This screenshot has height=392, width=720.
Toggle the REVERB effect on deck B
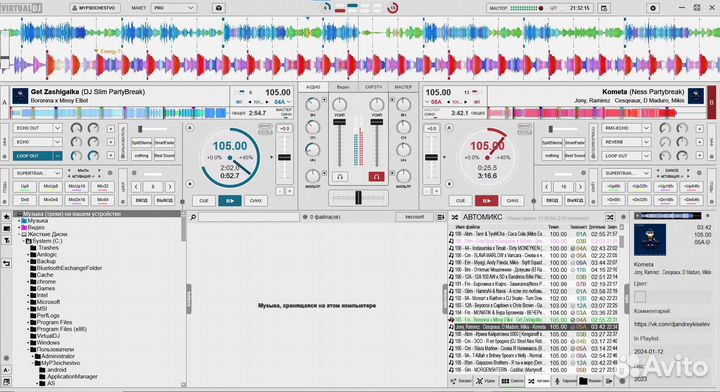(x=621, y=142)
